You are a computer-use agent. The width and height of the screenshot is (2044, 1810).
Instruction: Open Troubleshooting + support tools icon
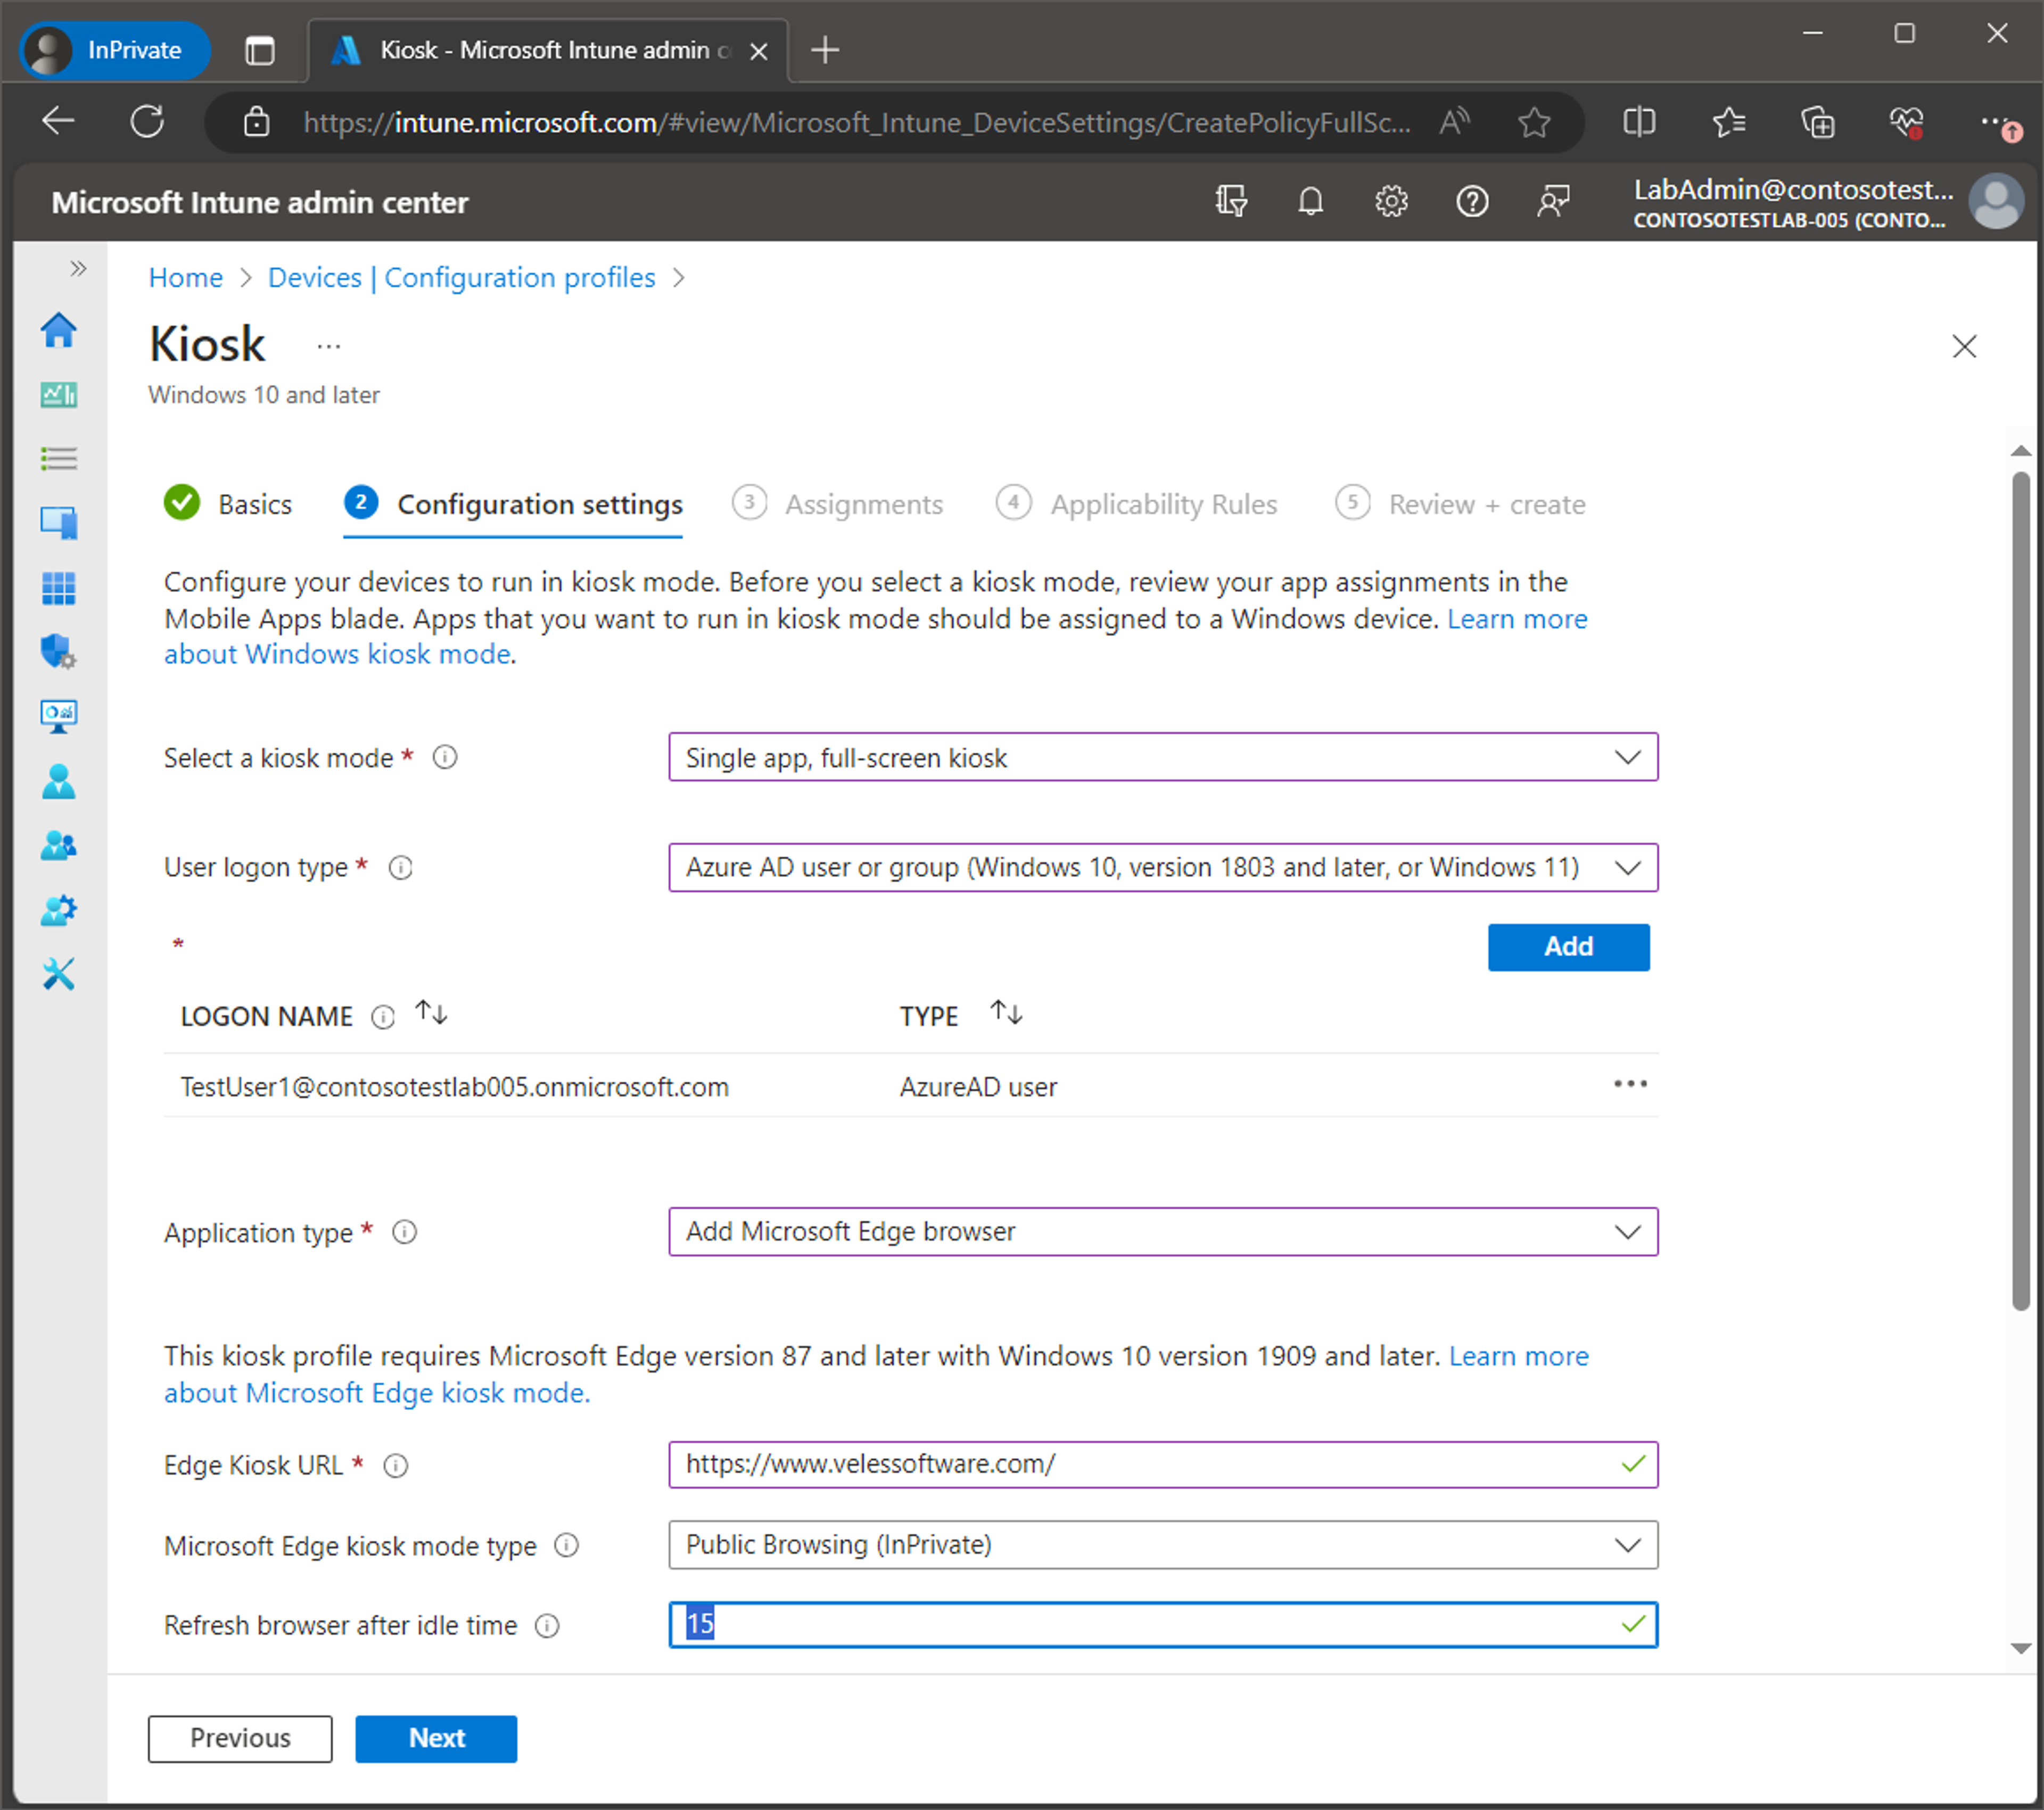59,974
